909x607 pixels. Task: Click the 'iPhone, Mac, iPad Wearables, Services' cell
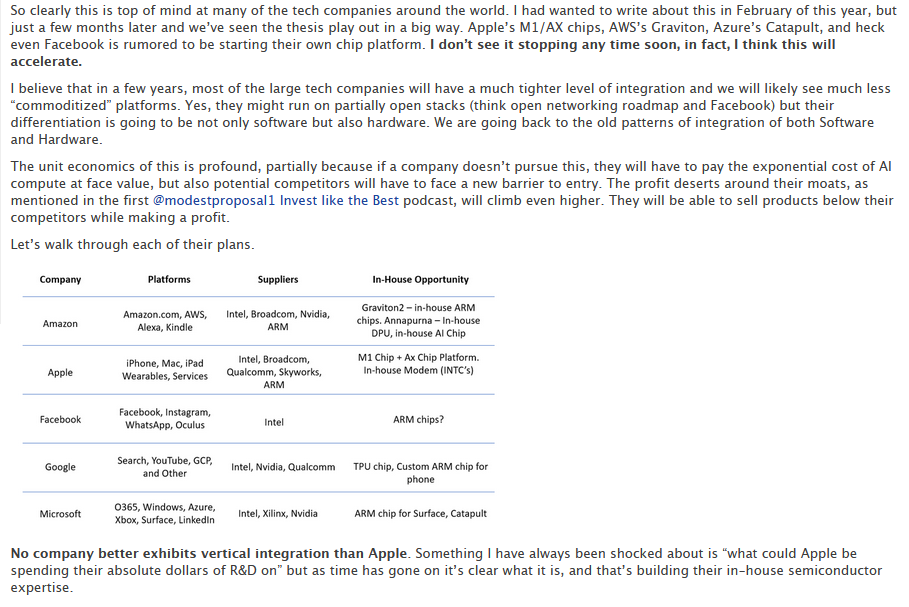[165, 369]
